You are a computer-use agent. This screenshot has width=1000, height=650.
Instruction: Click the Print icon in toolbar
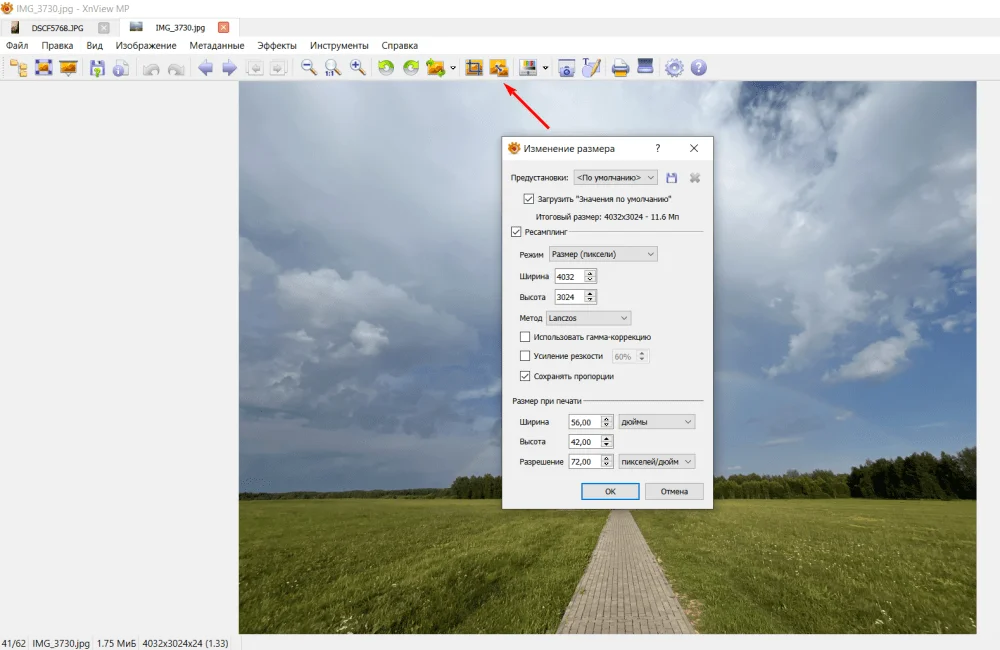pos(620,68)
